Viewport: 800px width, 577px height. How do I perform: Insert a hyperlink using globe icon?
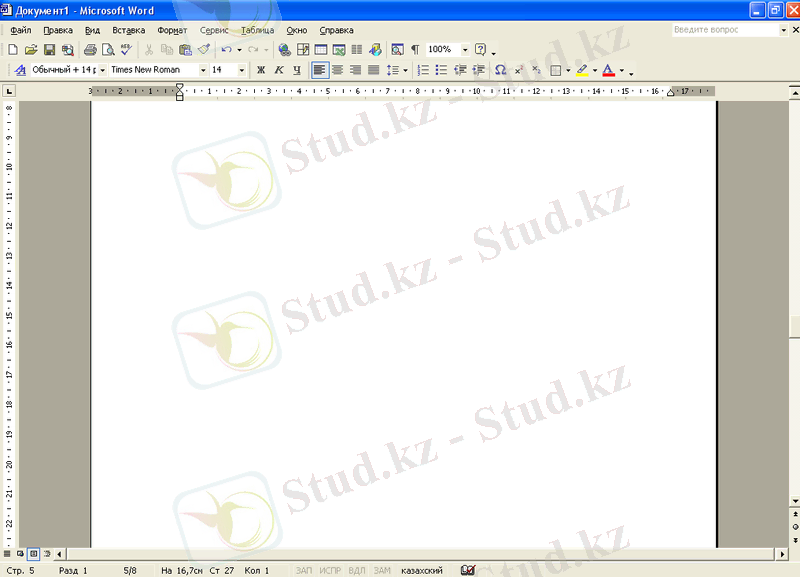click(284, 49)
